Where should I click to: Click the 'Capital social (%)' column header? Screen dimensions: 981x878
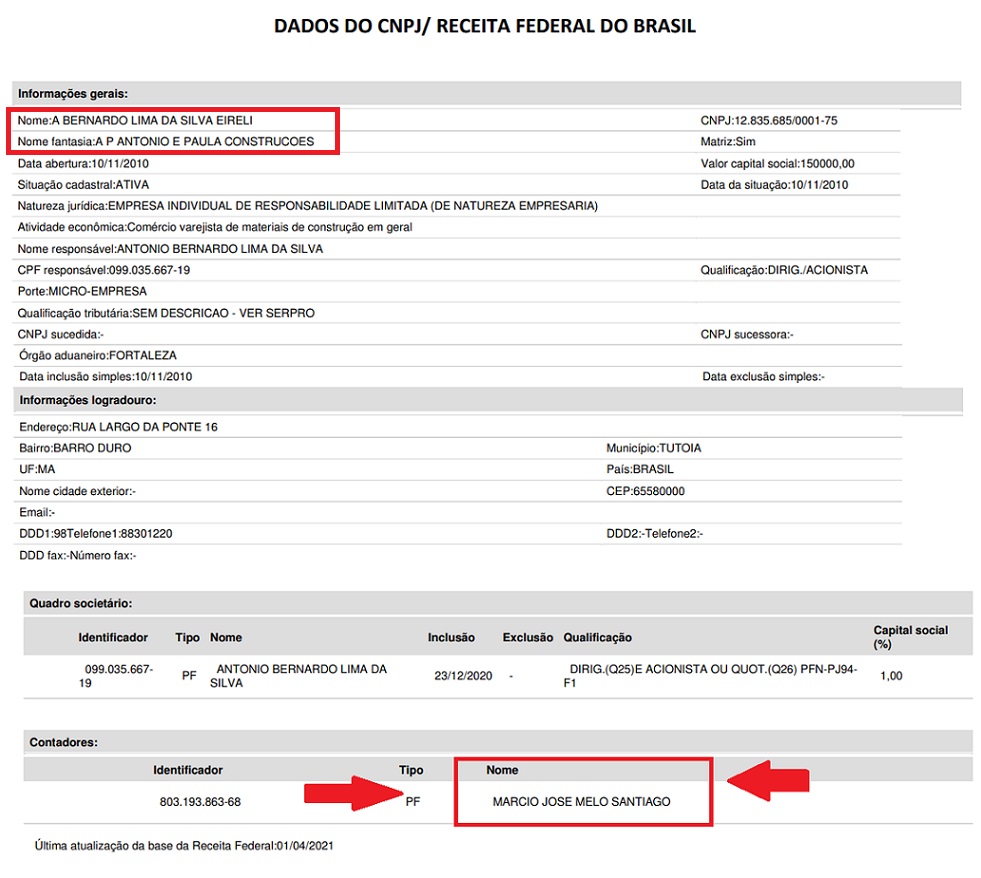[910, 637]
